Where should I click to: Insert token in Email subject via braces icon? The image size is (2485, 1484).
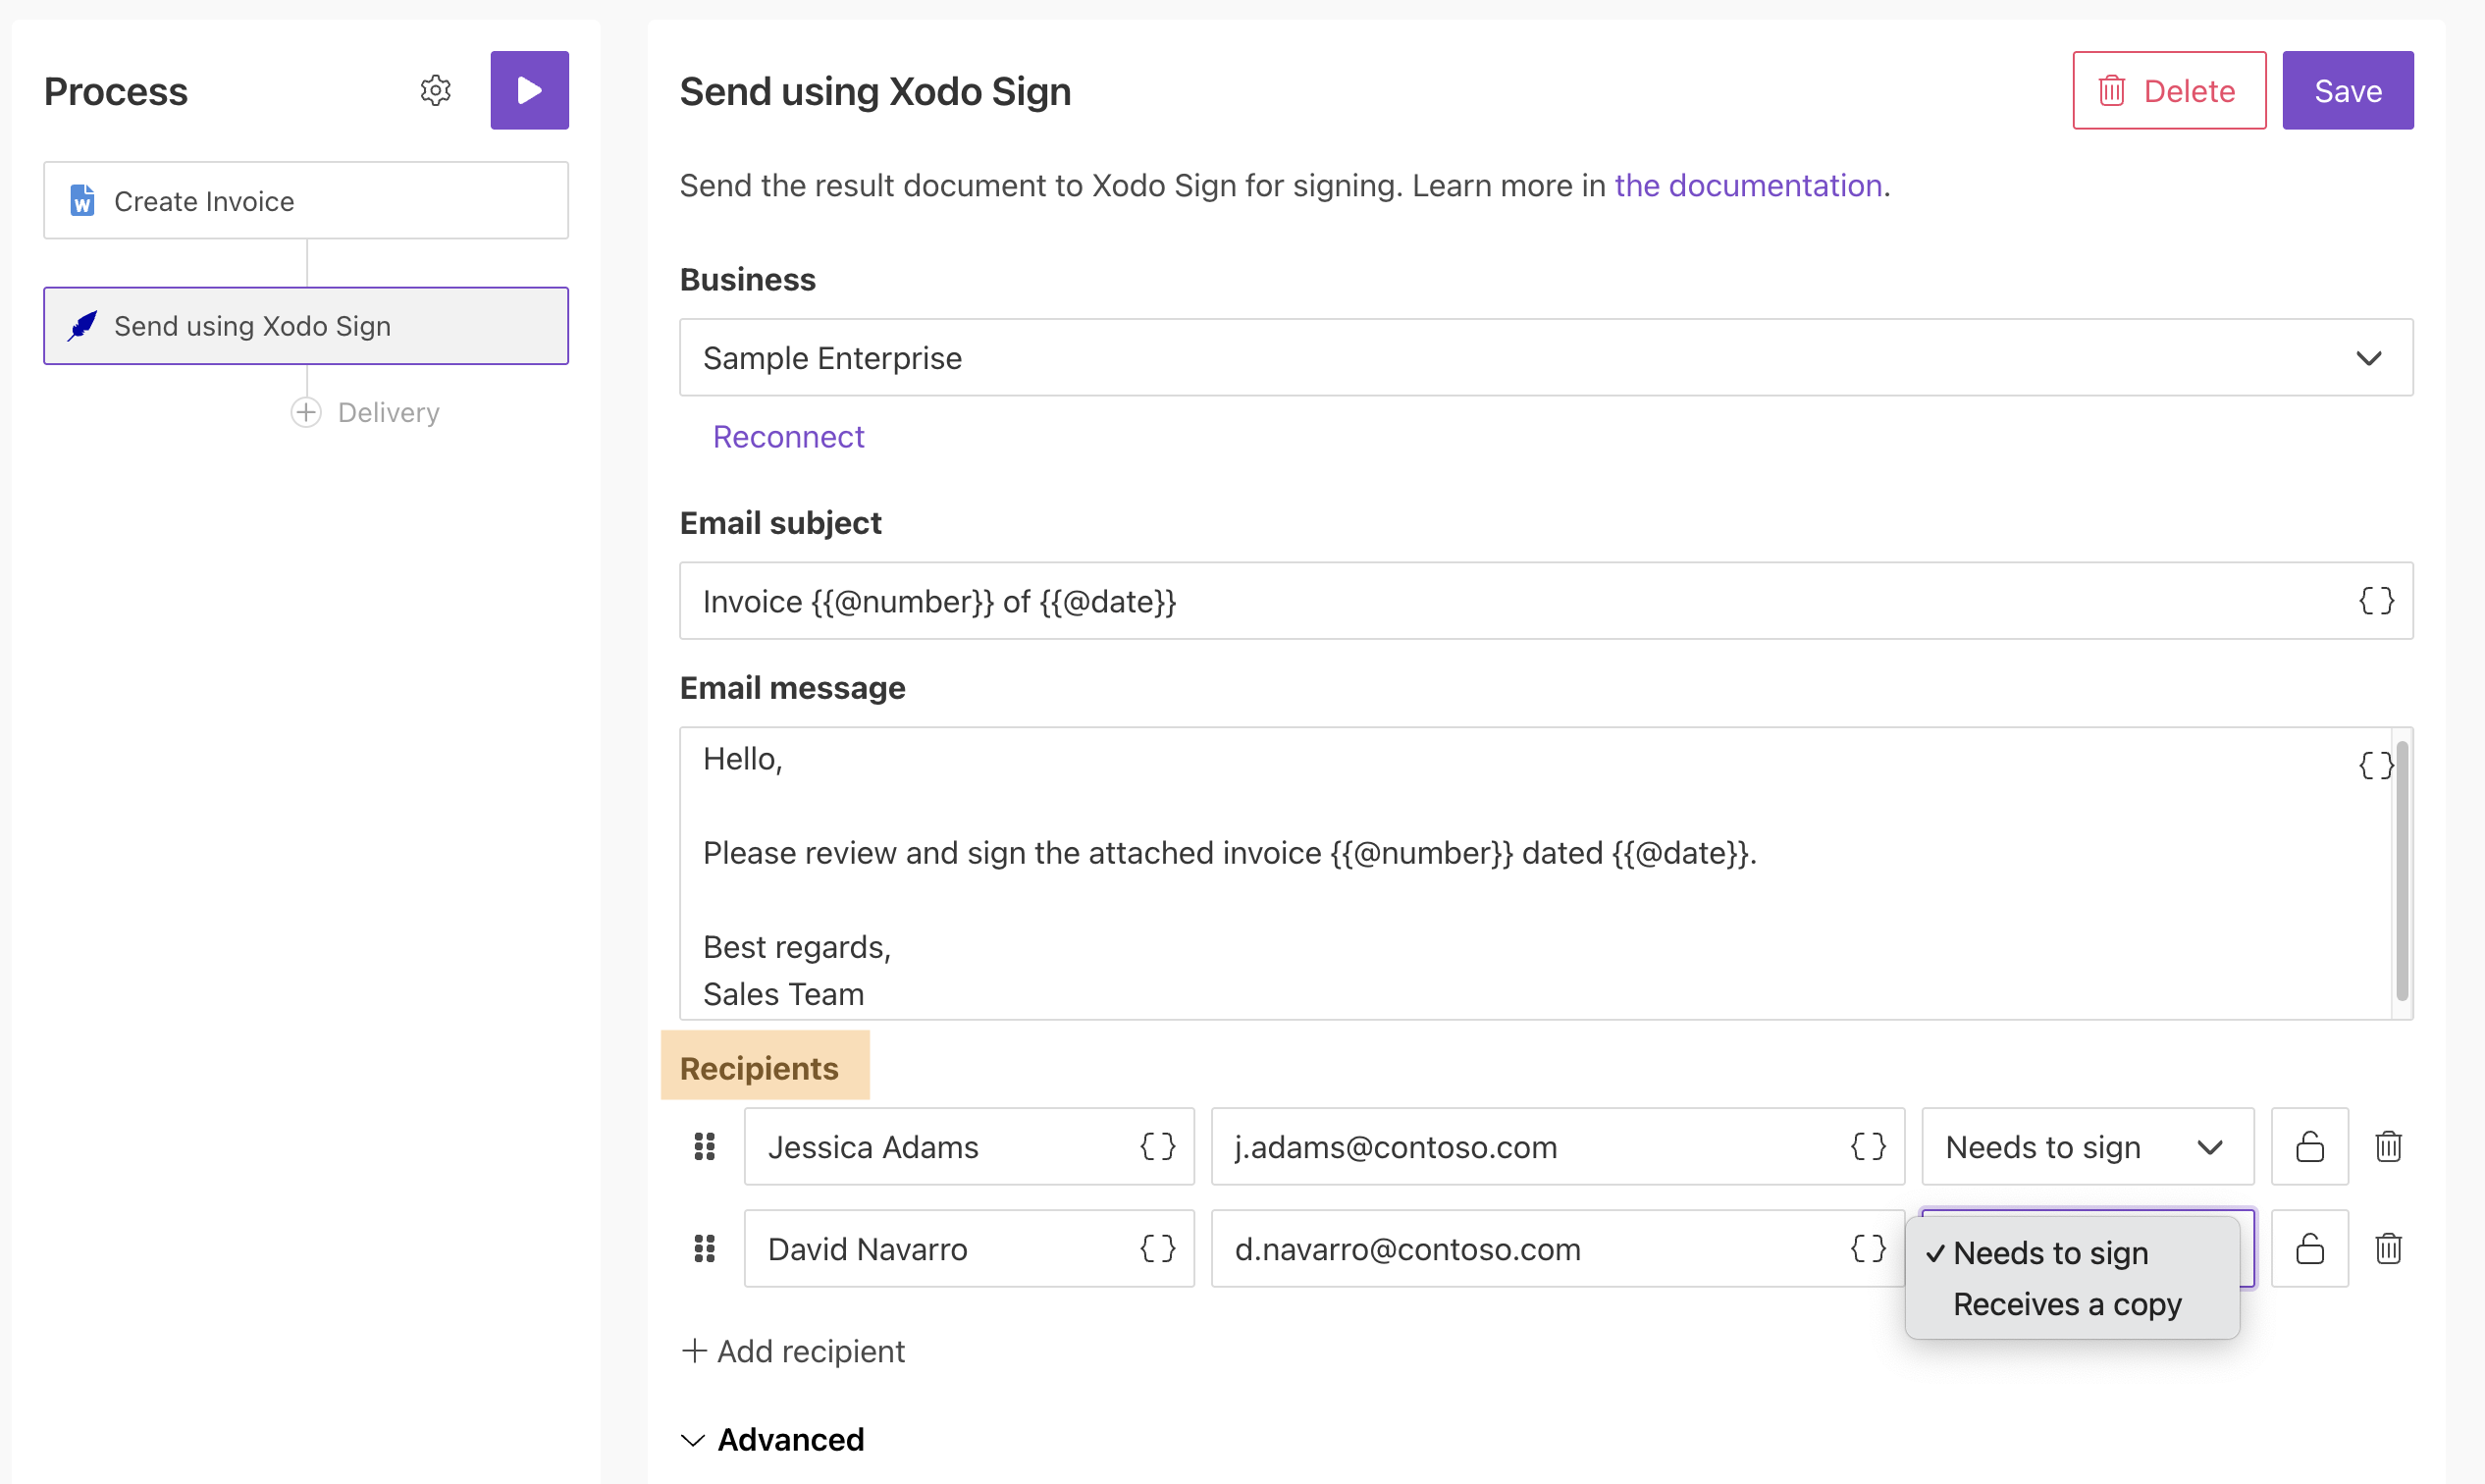pyautogui.click(x=2376, y=601)
